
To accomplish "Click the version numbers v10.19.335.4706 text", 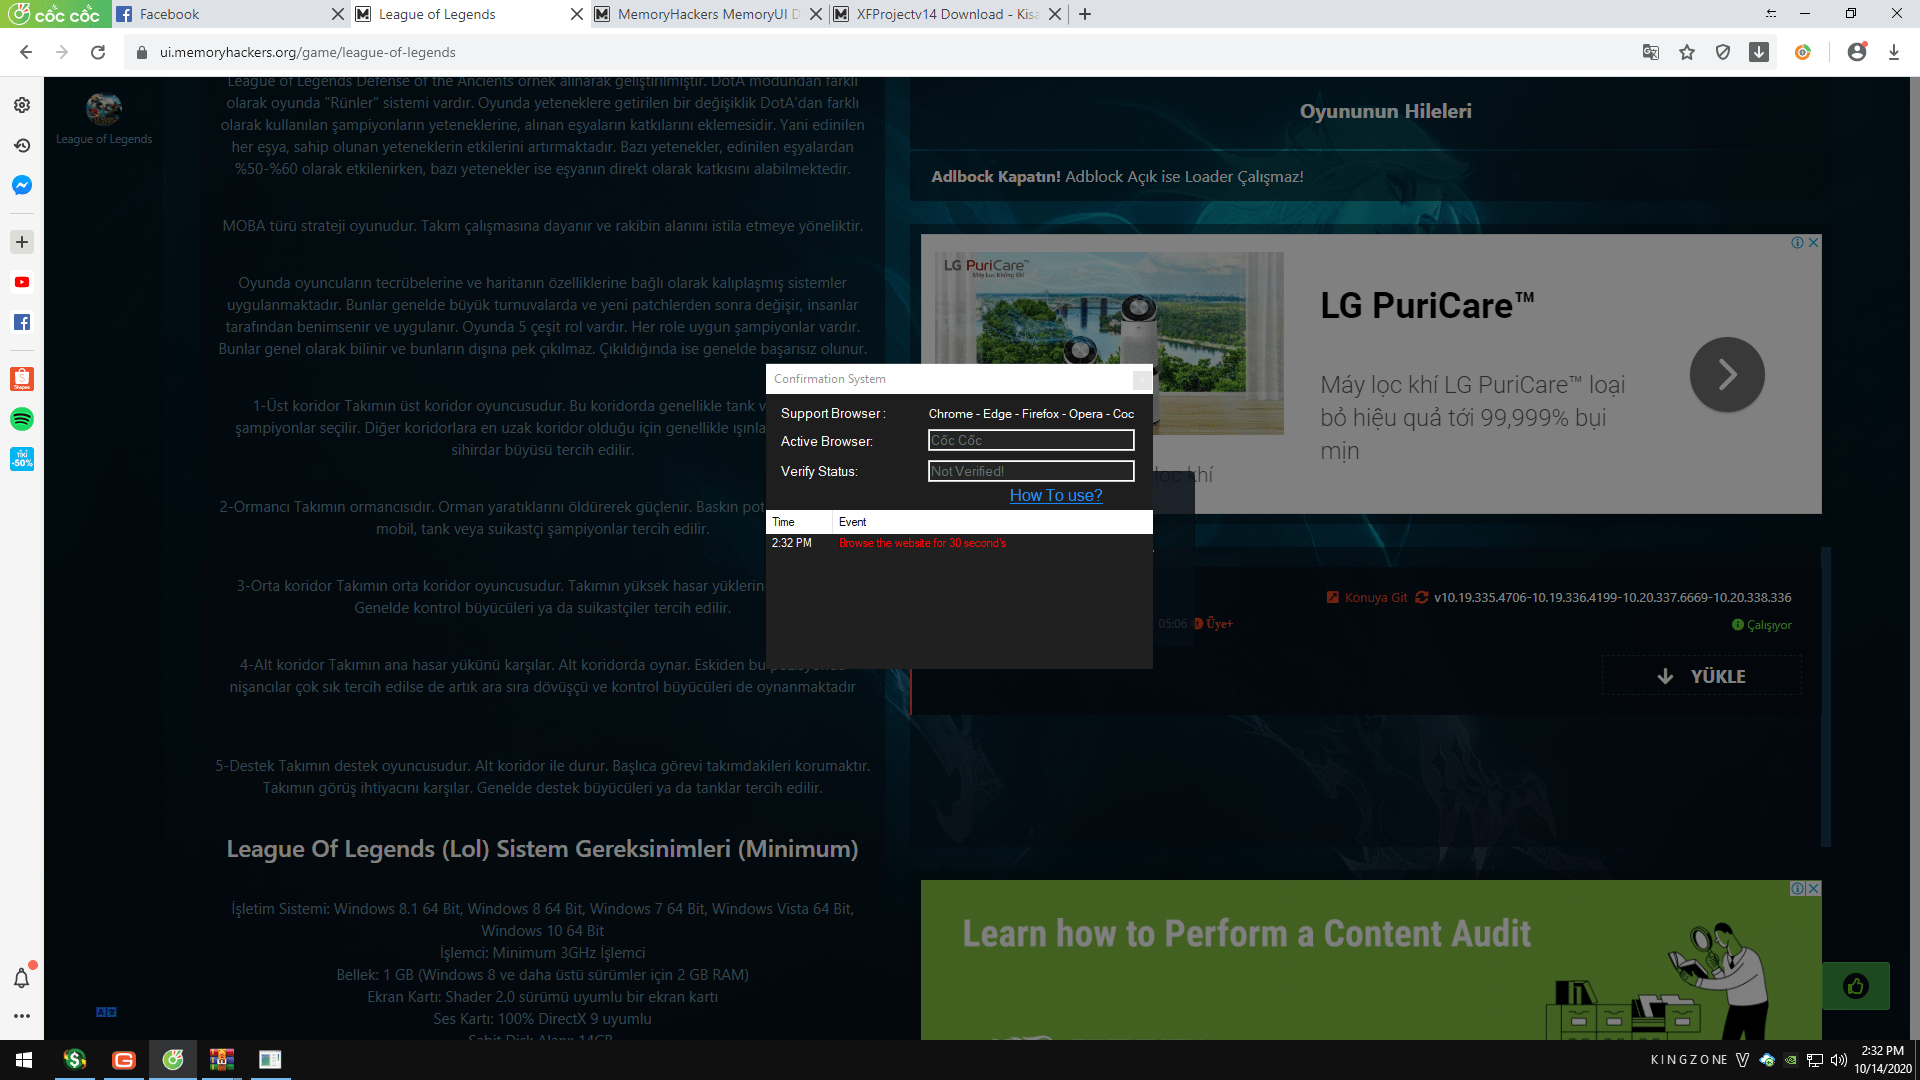I will click(1612, 598).
